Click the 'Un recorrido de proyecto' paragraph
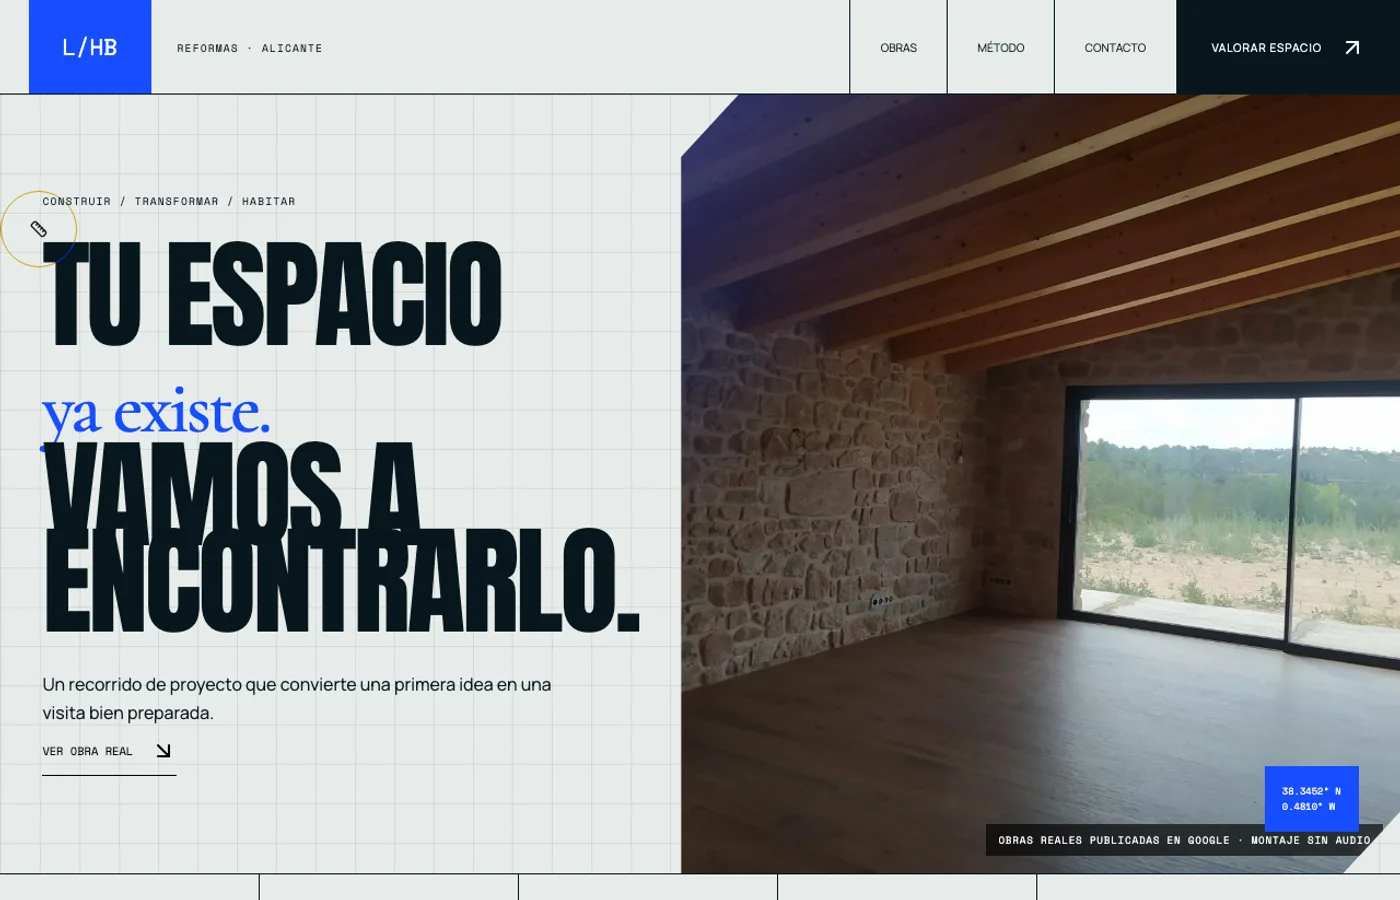The height and width of the screenshot is (900, 1400). 297,698
